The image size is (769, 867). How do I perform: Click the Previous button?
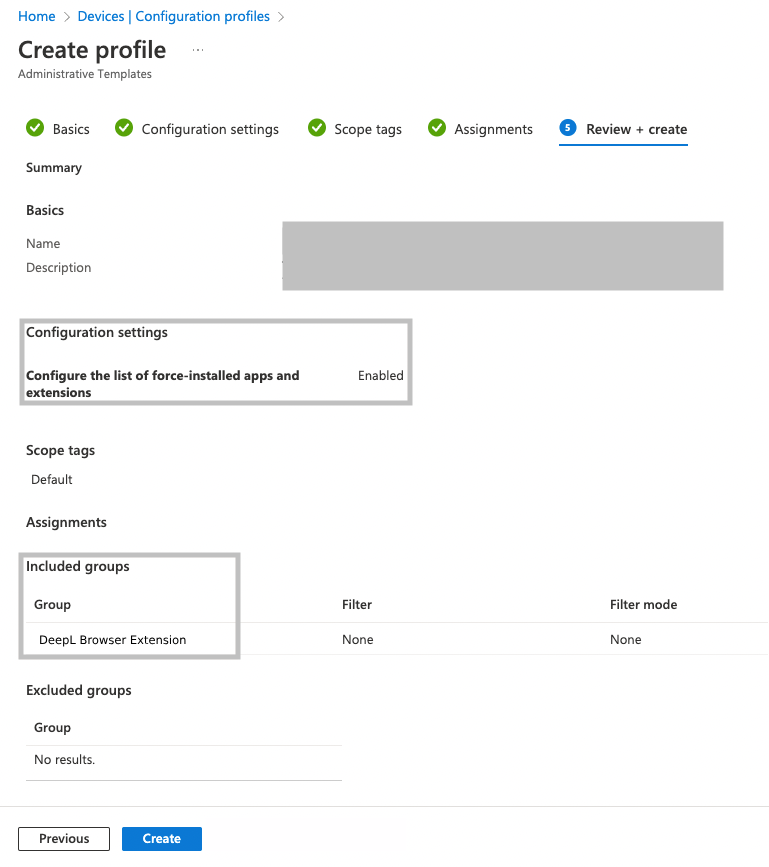[x=64, y=839]
